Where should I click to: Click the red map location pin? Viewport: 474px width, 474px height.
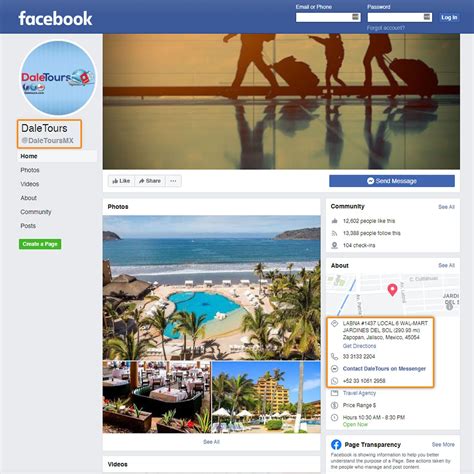(393, 290)
